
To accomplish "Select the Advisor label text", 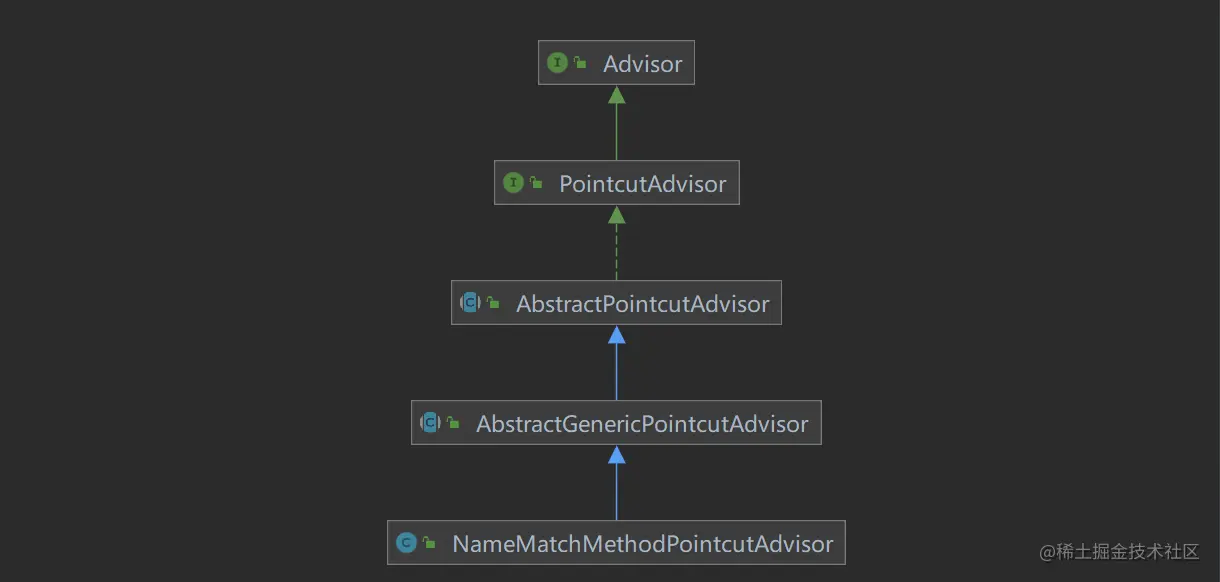I will (642, 64).
